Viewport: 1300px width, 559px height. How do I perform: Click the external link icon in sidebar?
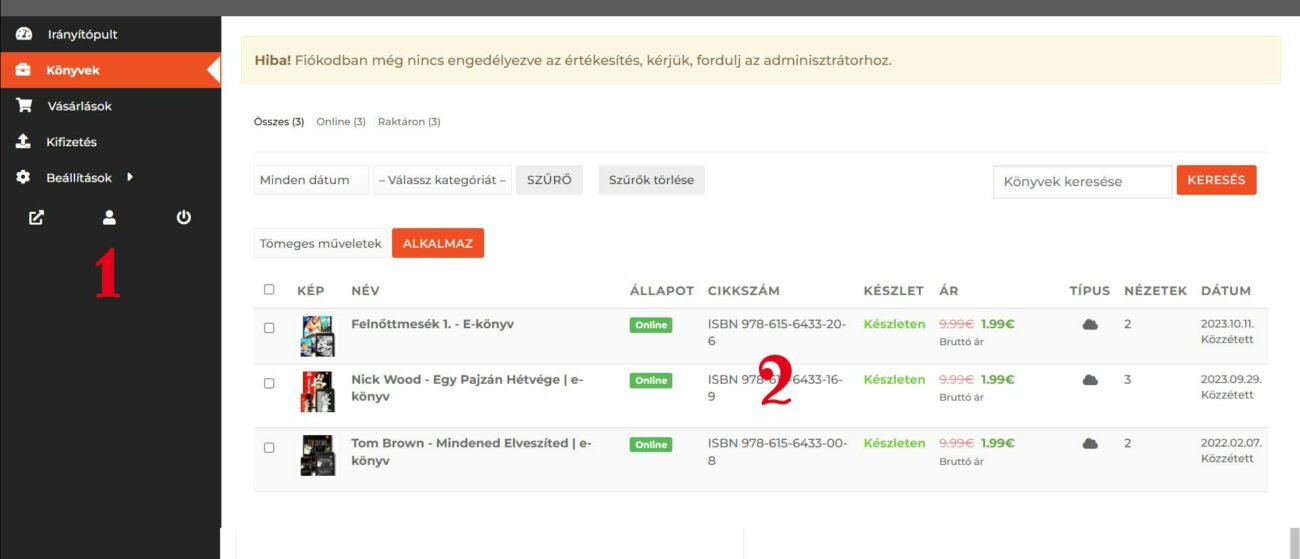(x=36, y=217)
